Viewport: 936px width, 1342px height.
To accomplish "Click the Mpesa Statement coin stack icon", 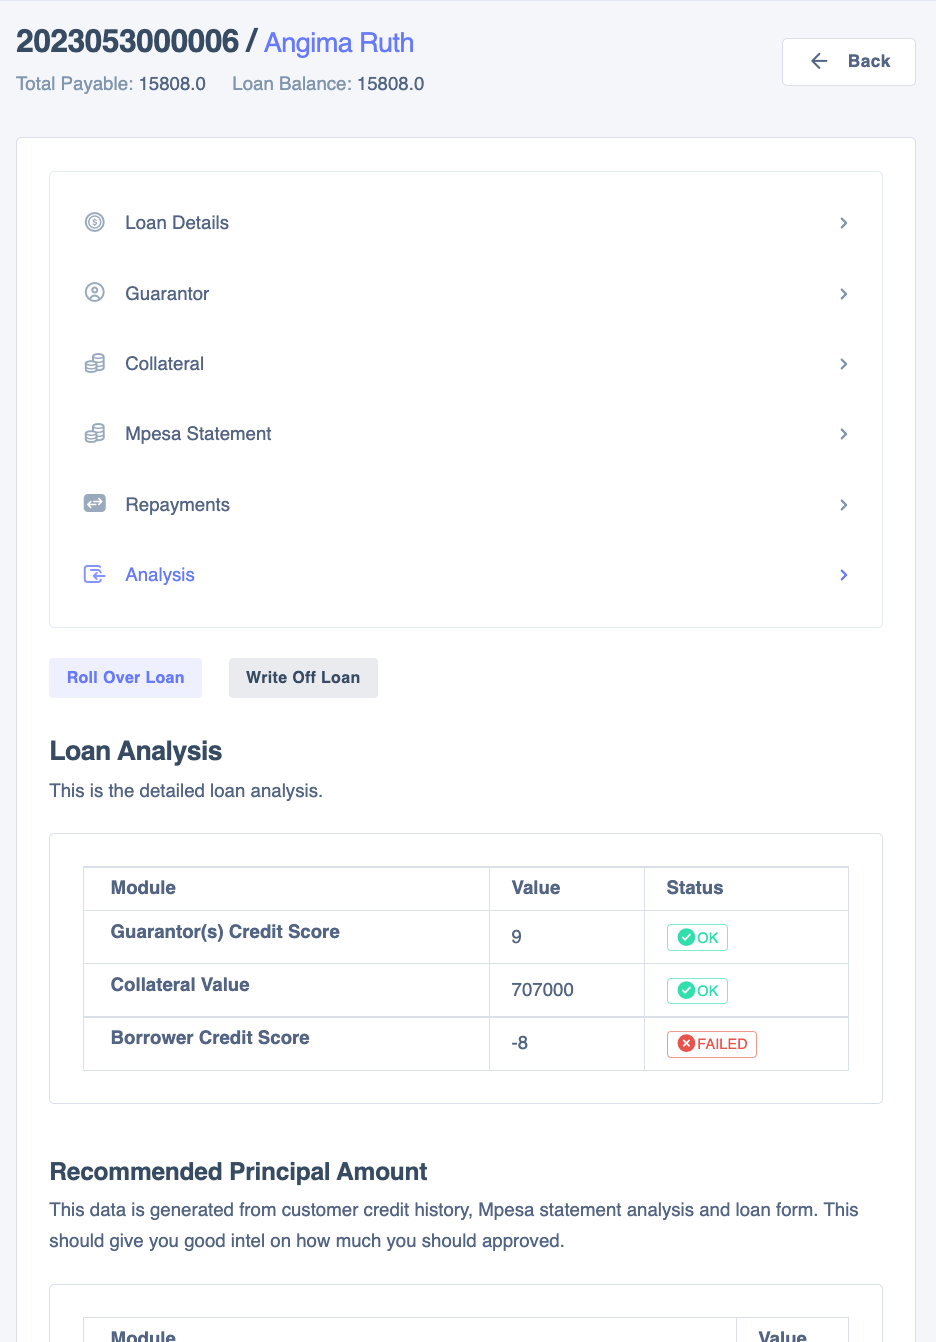I will pos(95,433).
